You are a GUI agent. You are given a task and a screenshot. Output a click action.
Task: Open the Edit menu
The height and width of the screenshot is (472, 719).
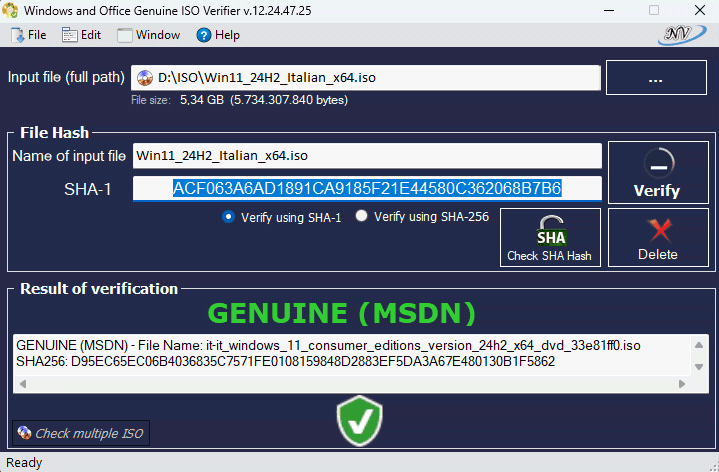pyautogui.click(x=81, y=35)
